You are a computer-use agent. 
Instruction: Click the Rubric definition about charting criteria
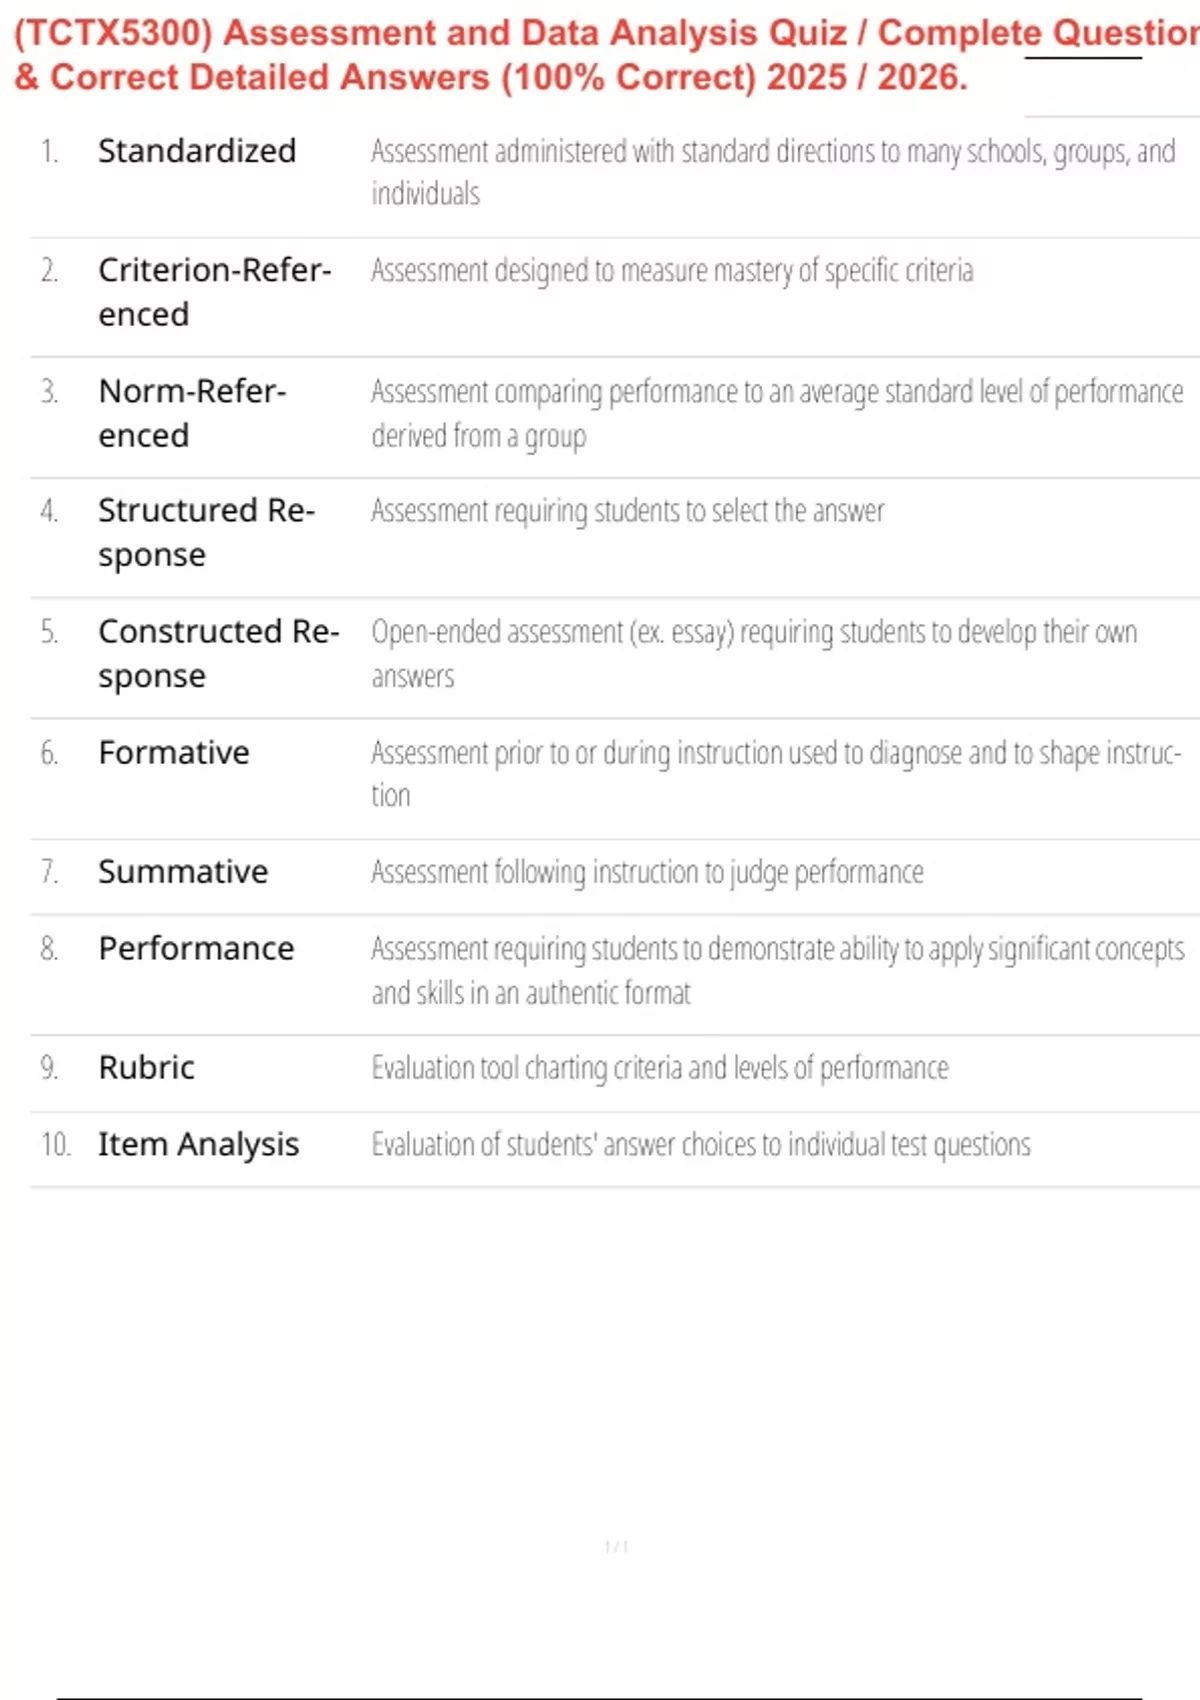[x=660, y=1068]
